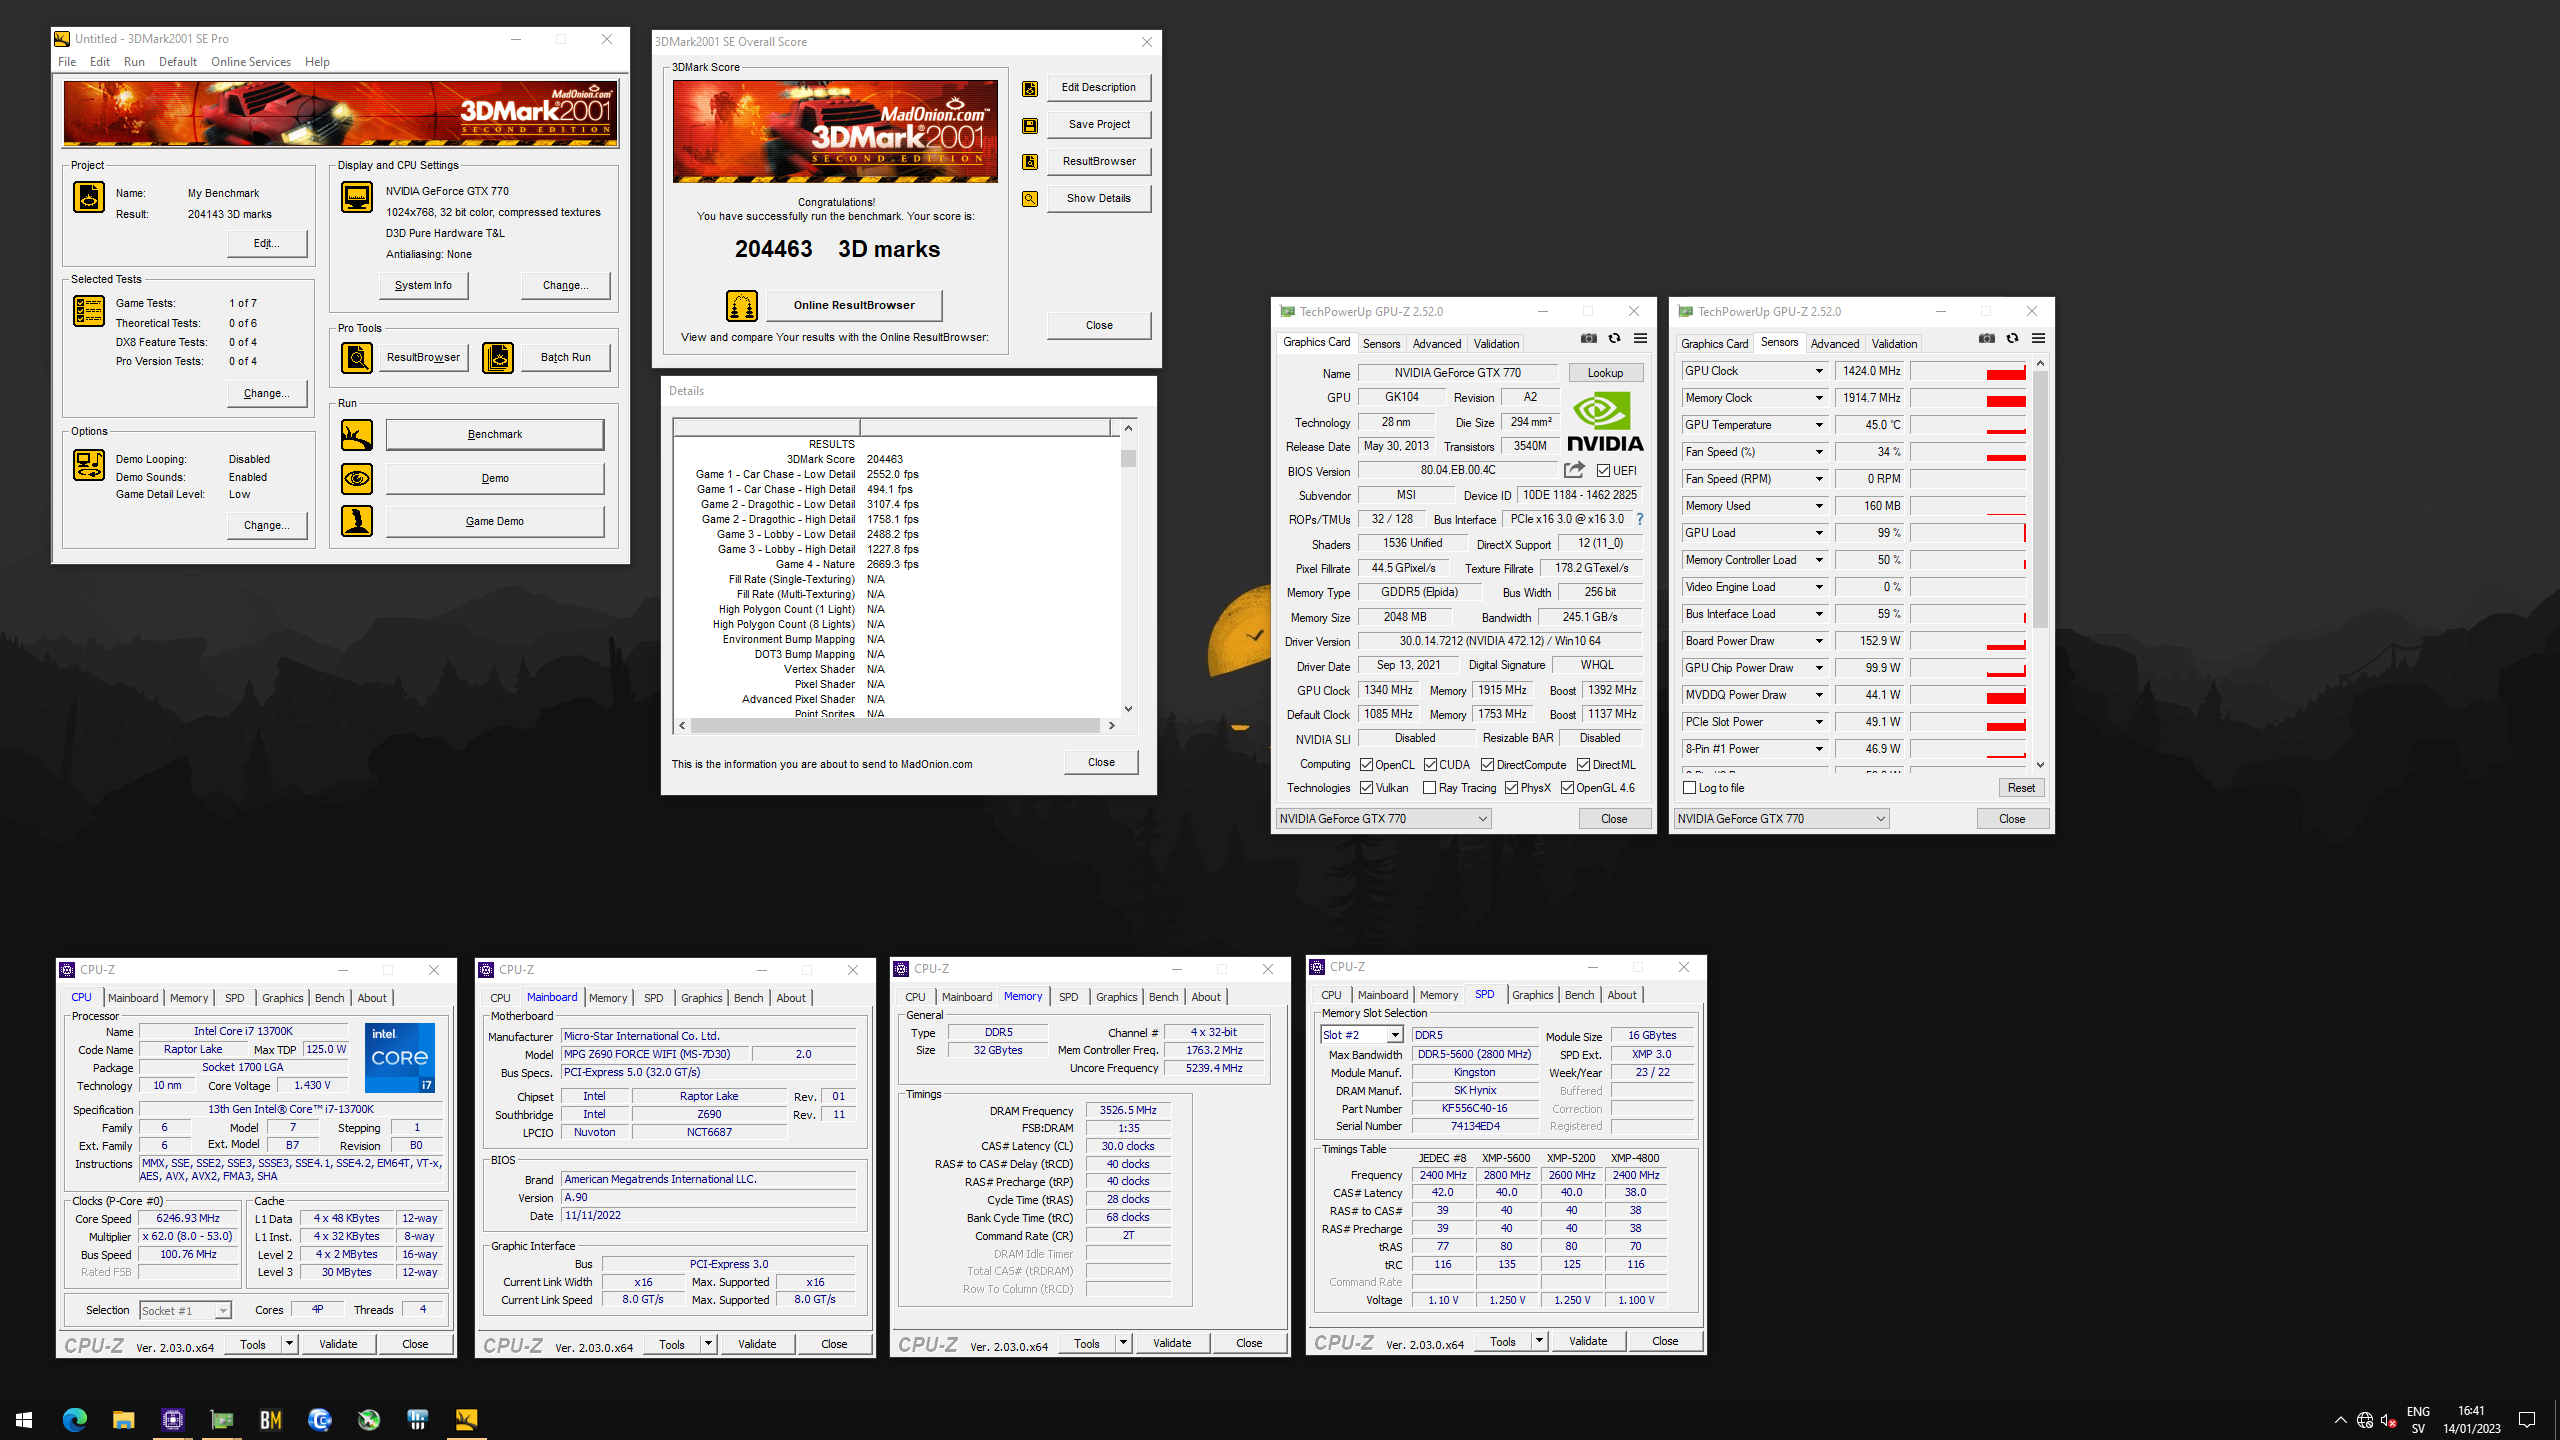
Task: Click the Batch Run icon in Pro Tools
Action: point(498,357)
